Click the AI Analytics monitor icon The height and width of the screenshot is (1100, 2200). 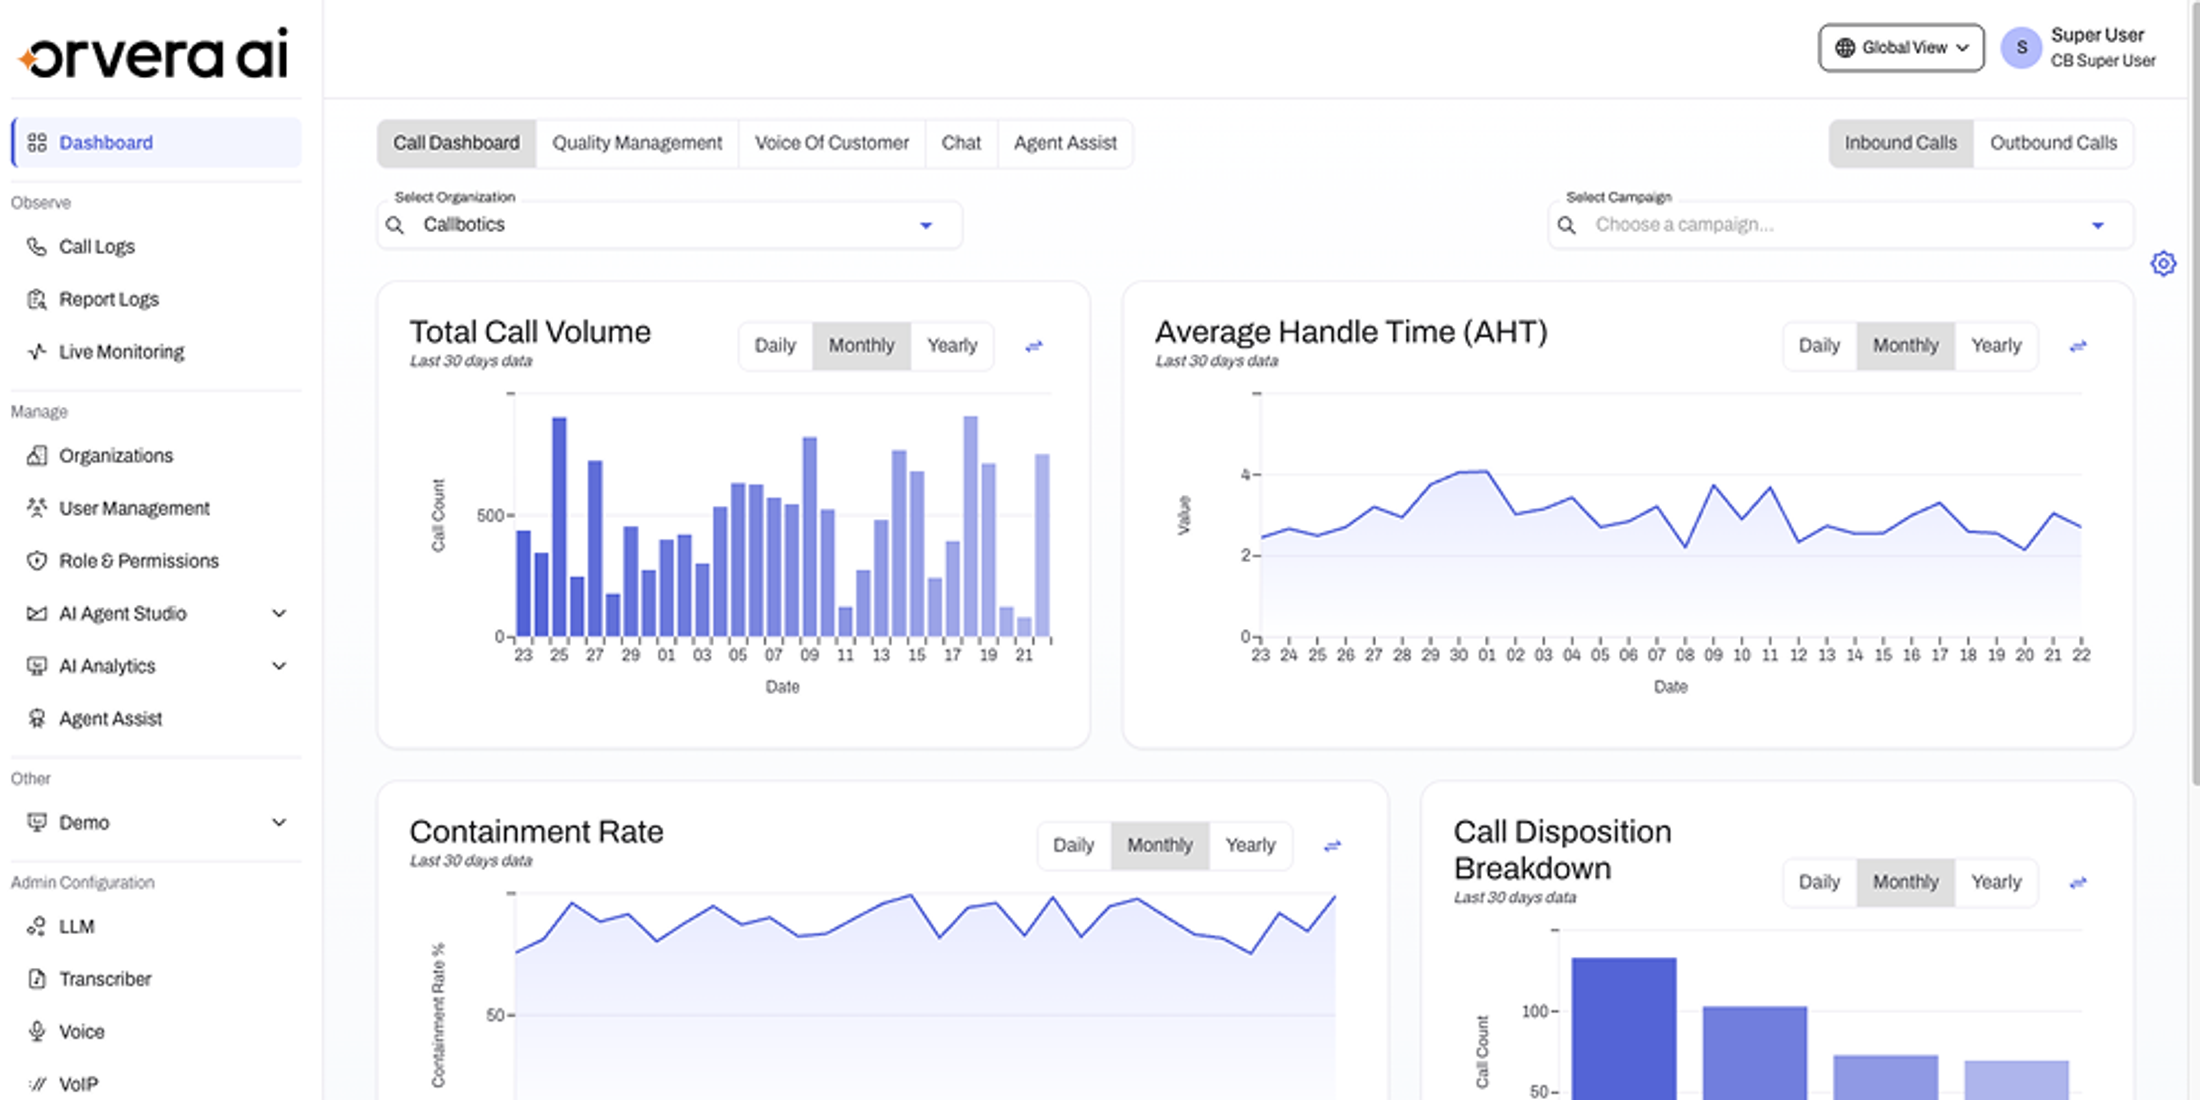point(37,665)
